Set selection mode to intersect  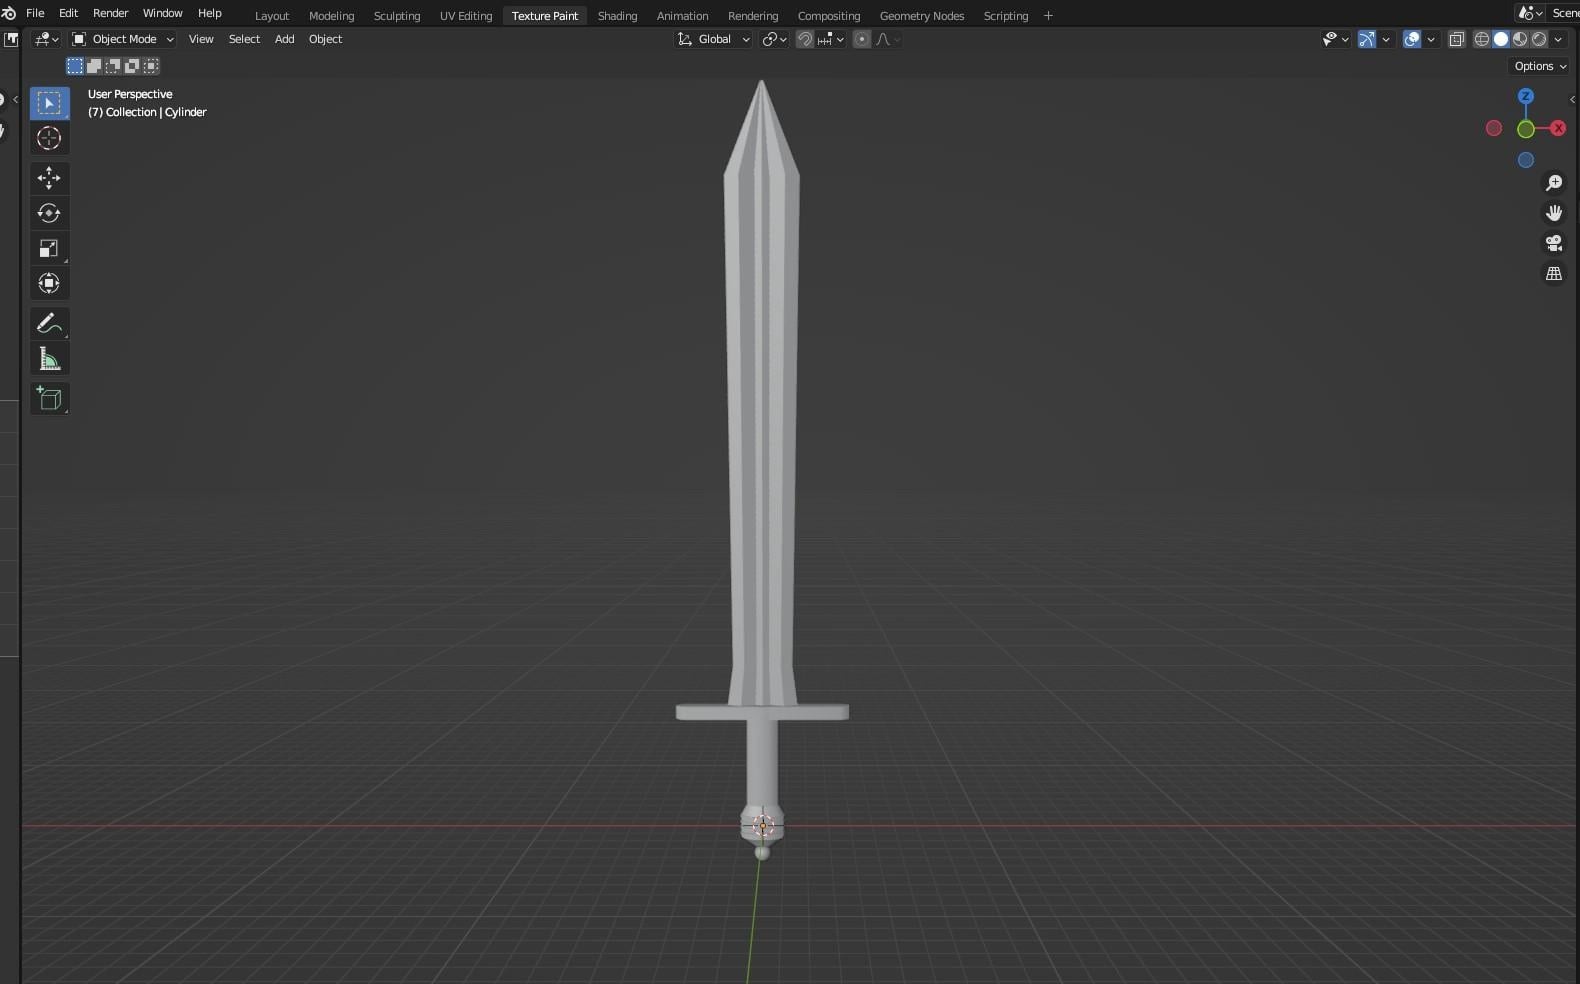tap(151, 66)
